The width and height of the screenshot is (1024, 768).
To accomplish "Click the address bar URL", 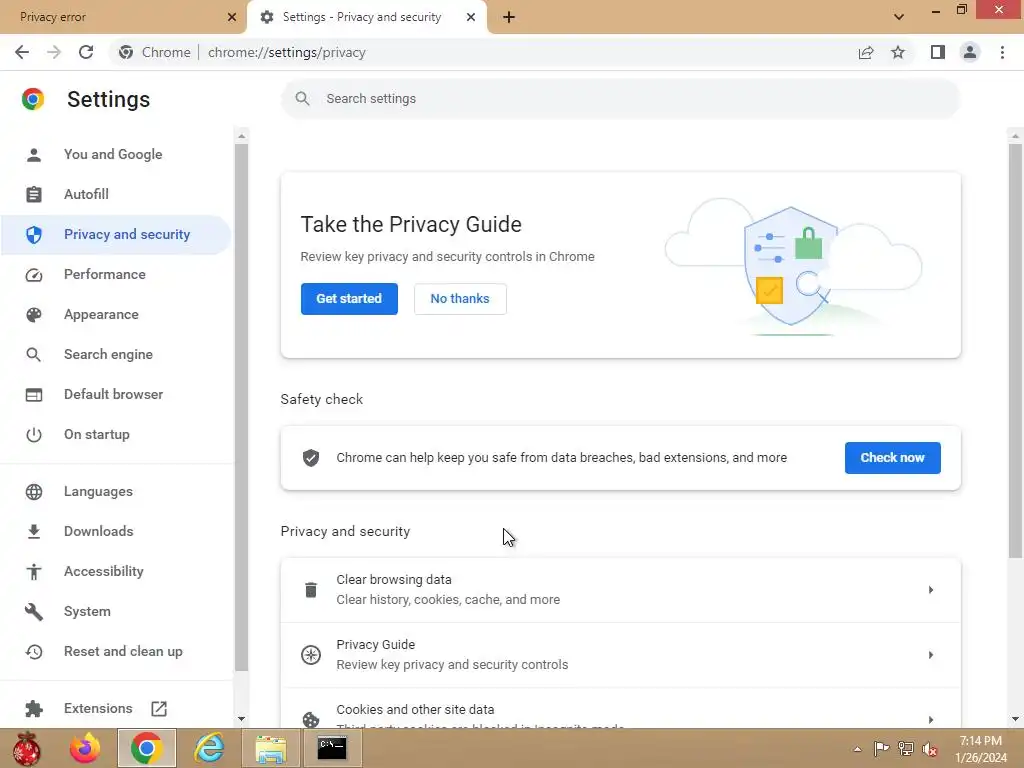I will 287,52.
